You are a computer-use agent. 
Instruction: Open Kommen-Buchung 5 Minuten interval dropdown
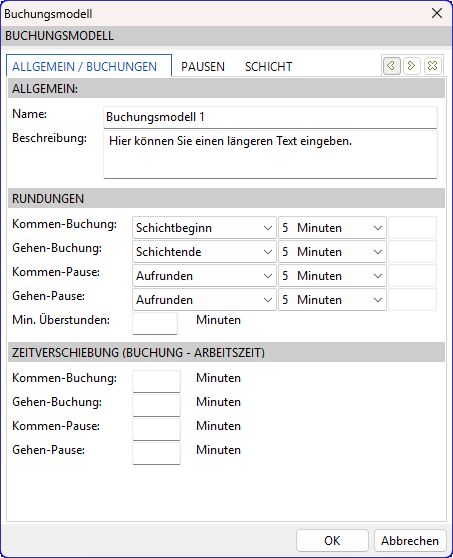click(x=332, y=228)
